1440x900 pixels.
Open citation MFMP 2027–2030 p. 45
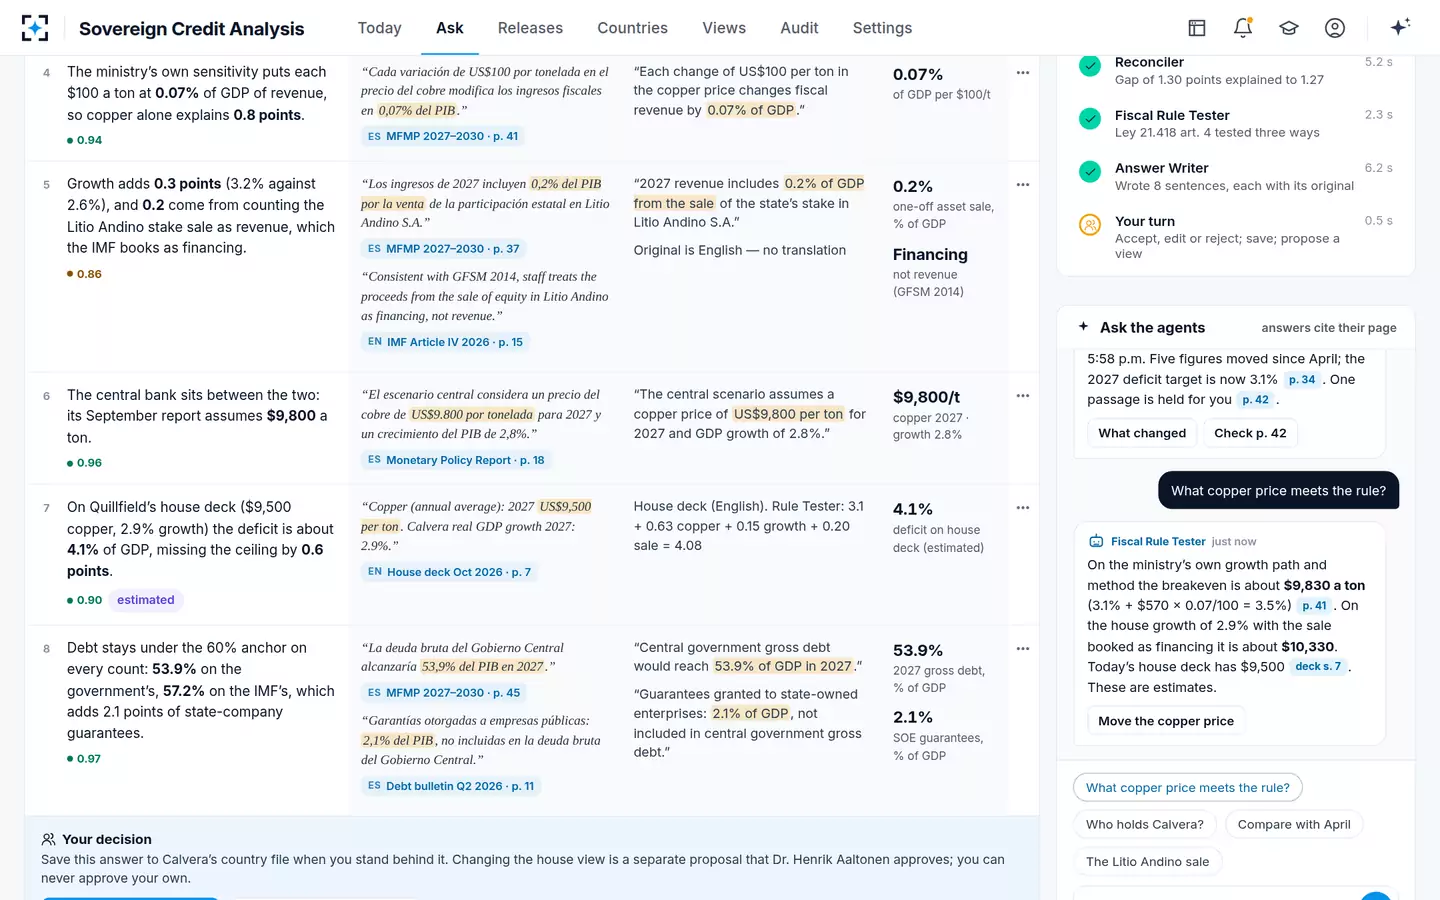coord(444,693)
